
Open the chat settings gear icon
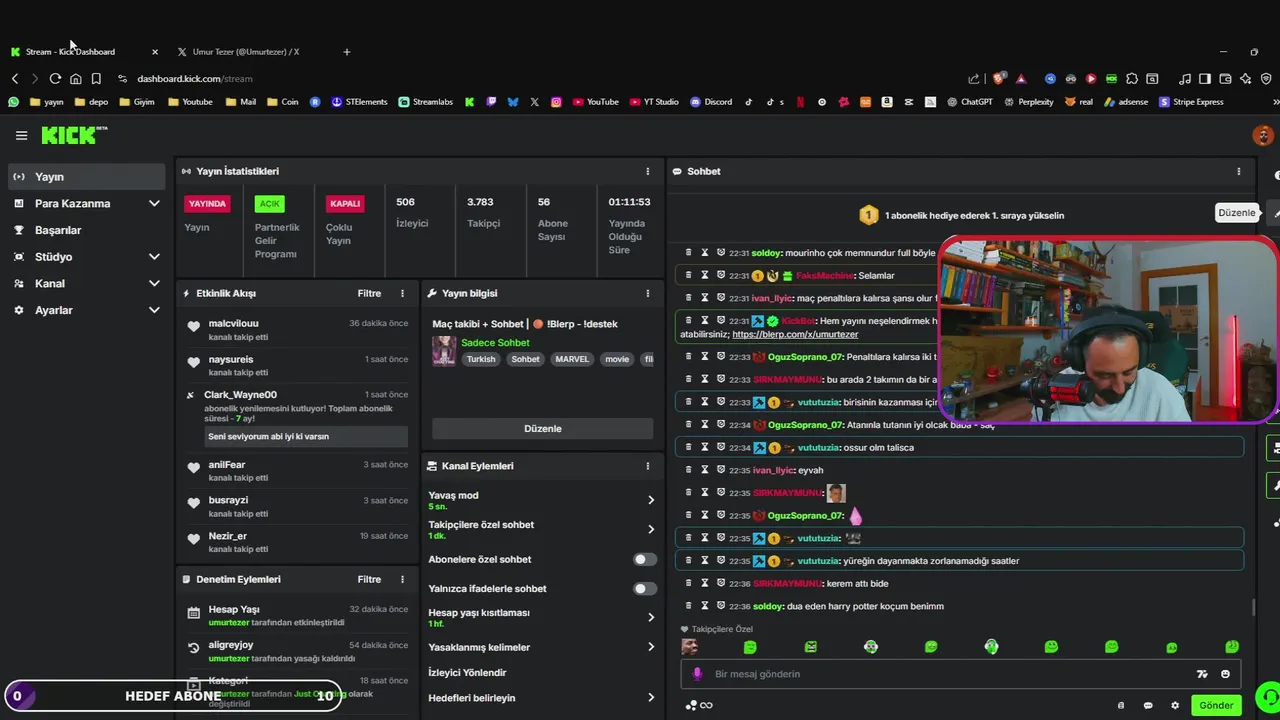pyautogui.click(x=1175, y=706)
